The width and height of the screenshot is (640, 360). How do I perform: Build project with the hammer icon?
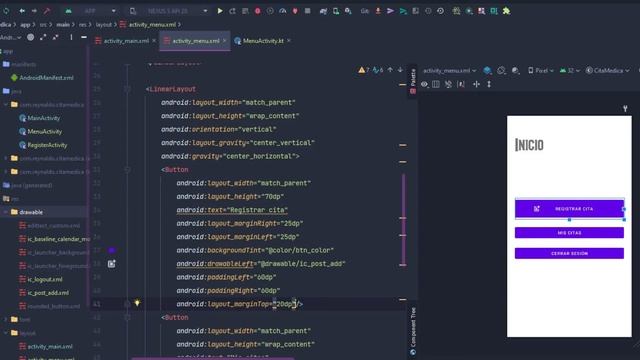click(x=47, y=11)
